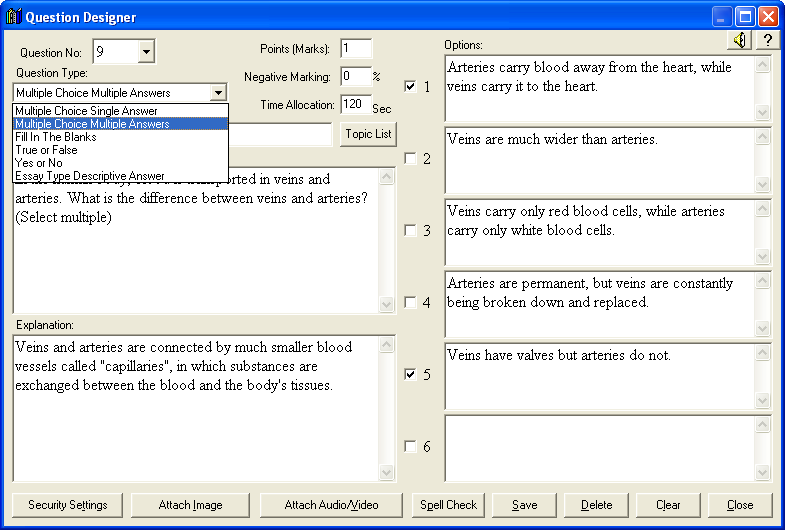785x530 pixels.
Task: Collapse the Question Type dropdown arrow
Action: [x=218, y=93]
